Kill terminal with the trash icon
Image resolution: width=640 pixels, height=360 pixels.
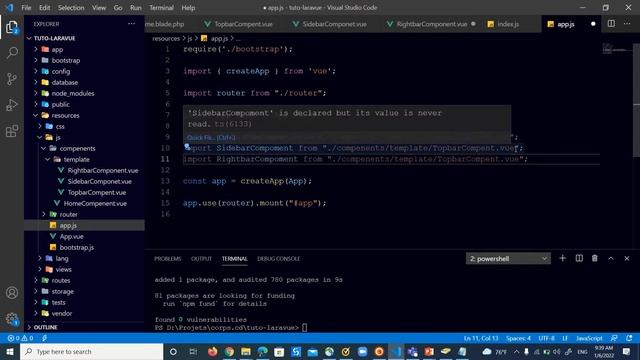(595, 258)
